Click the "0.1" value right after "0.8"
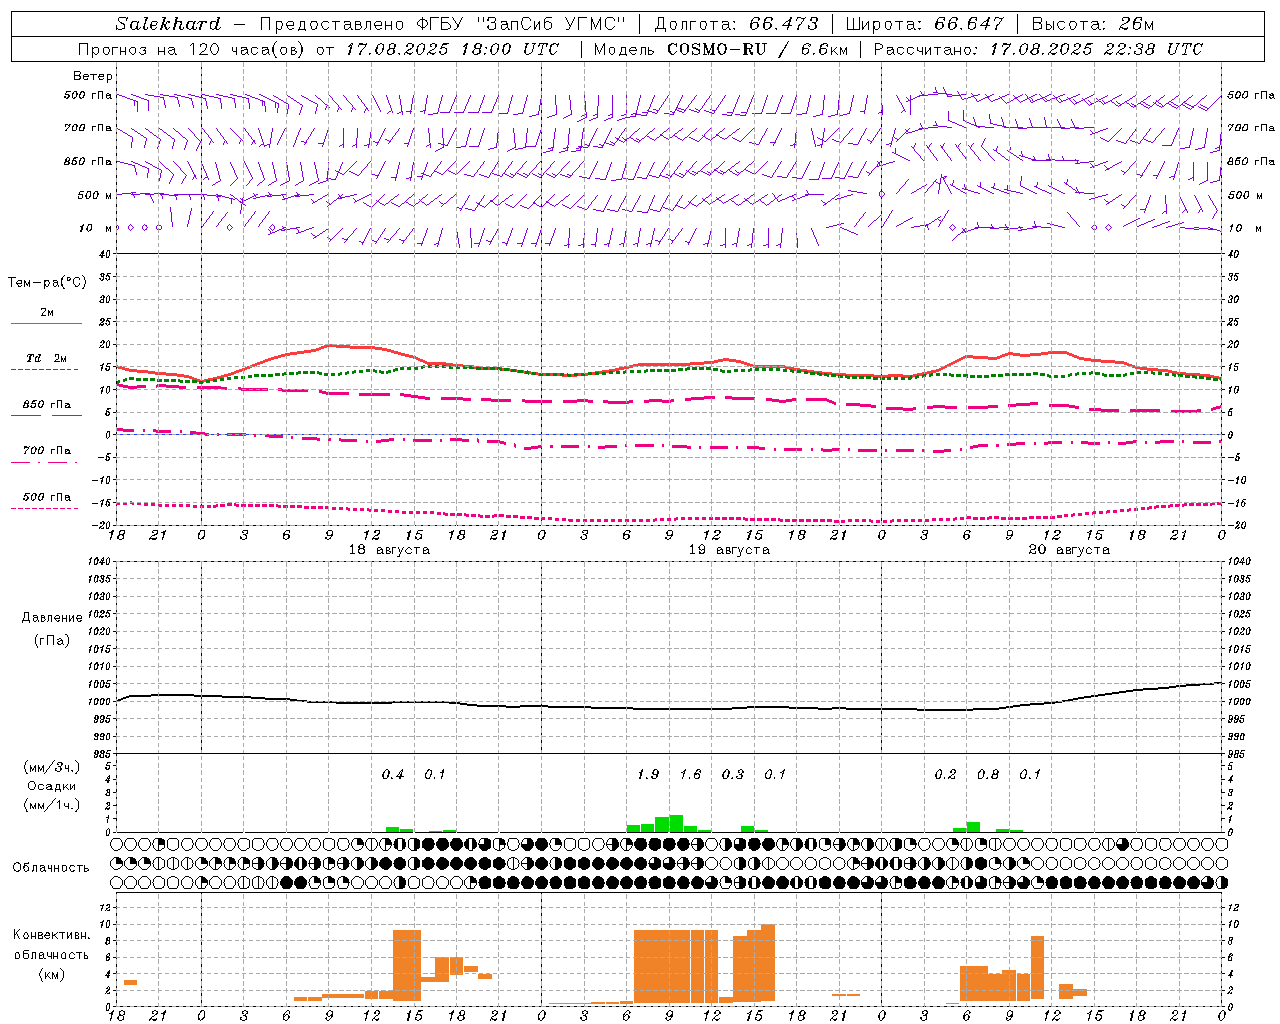 pyautogui.click(x=1030, y=775)
